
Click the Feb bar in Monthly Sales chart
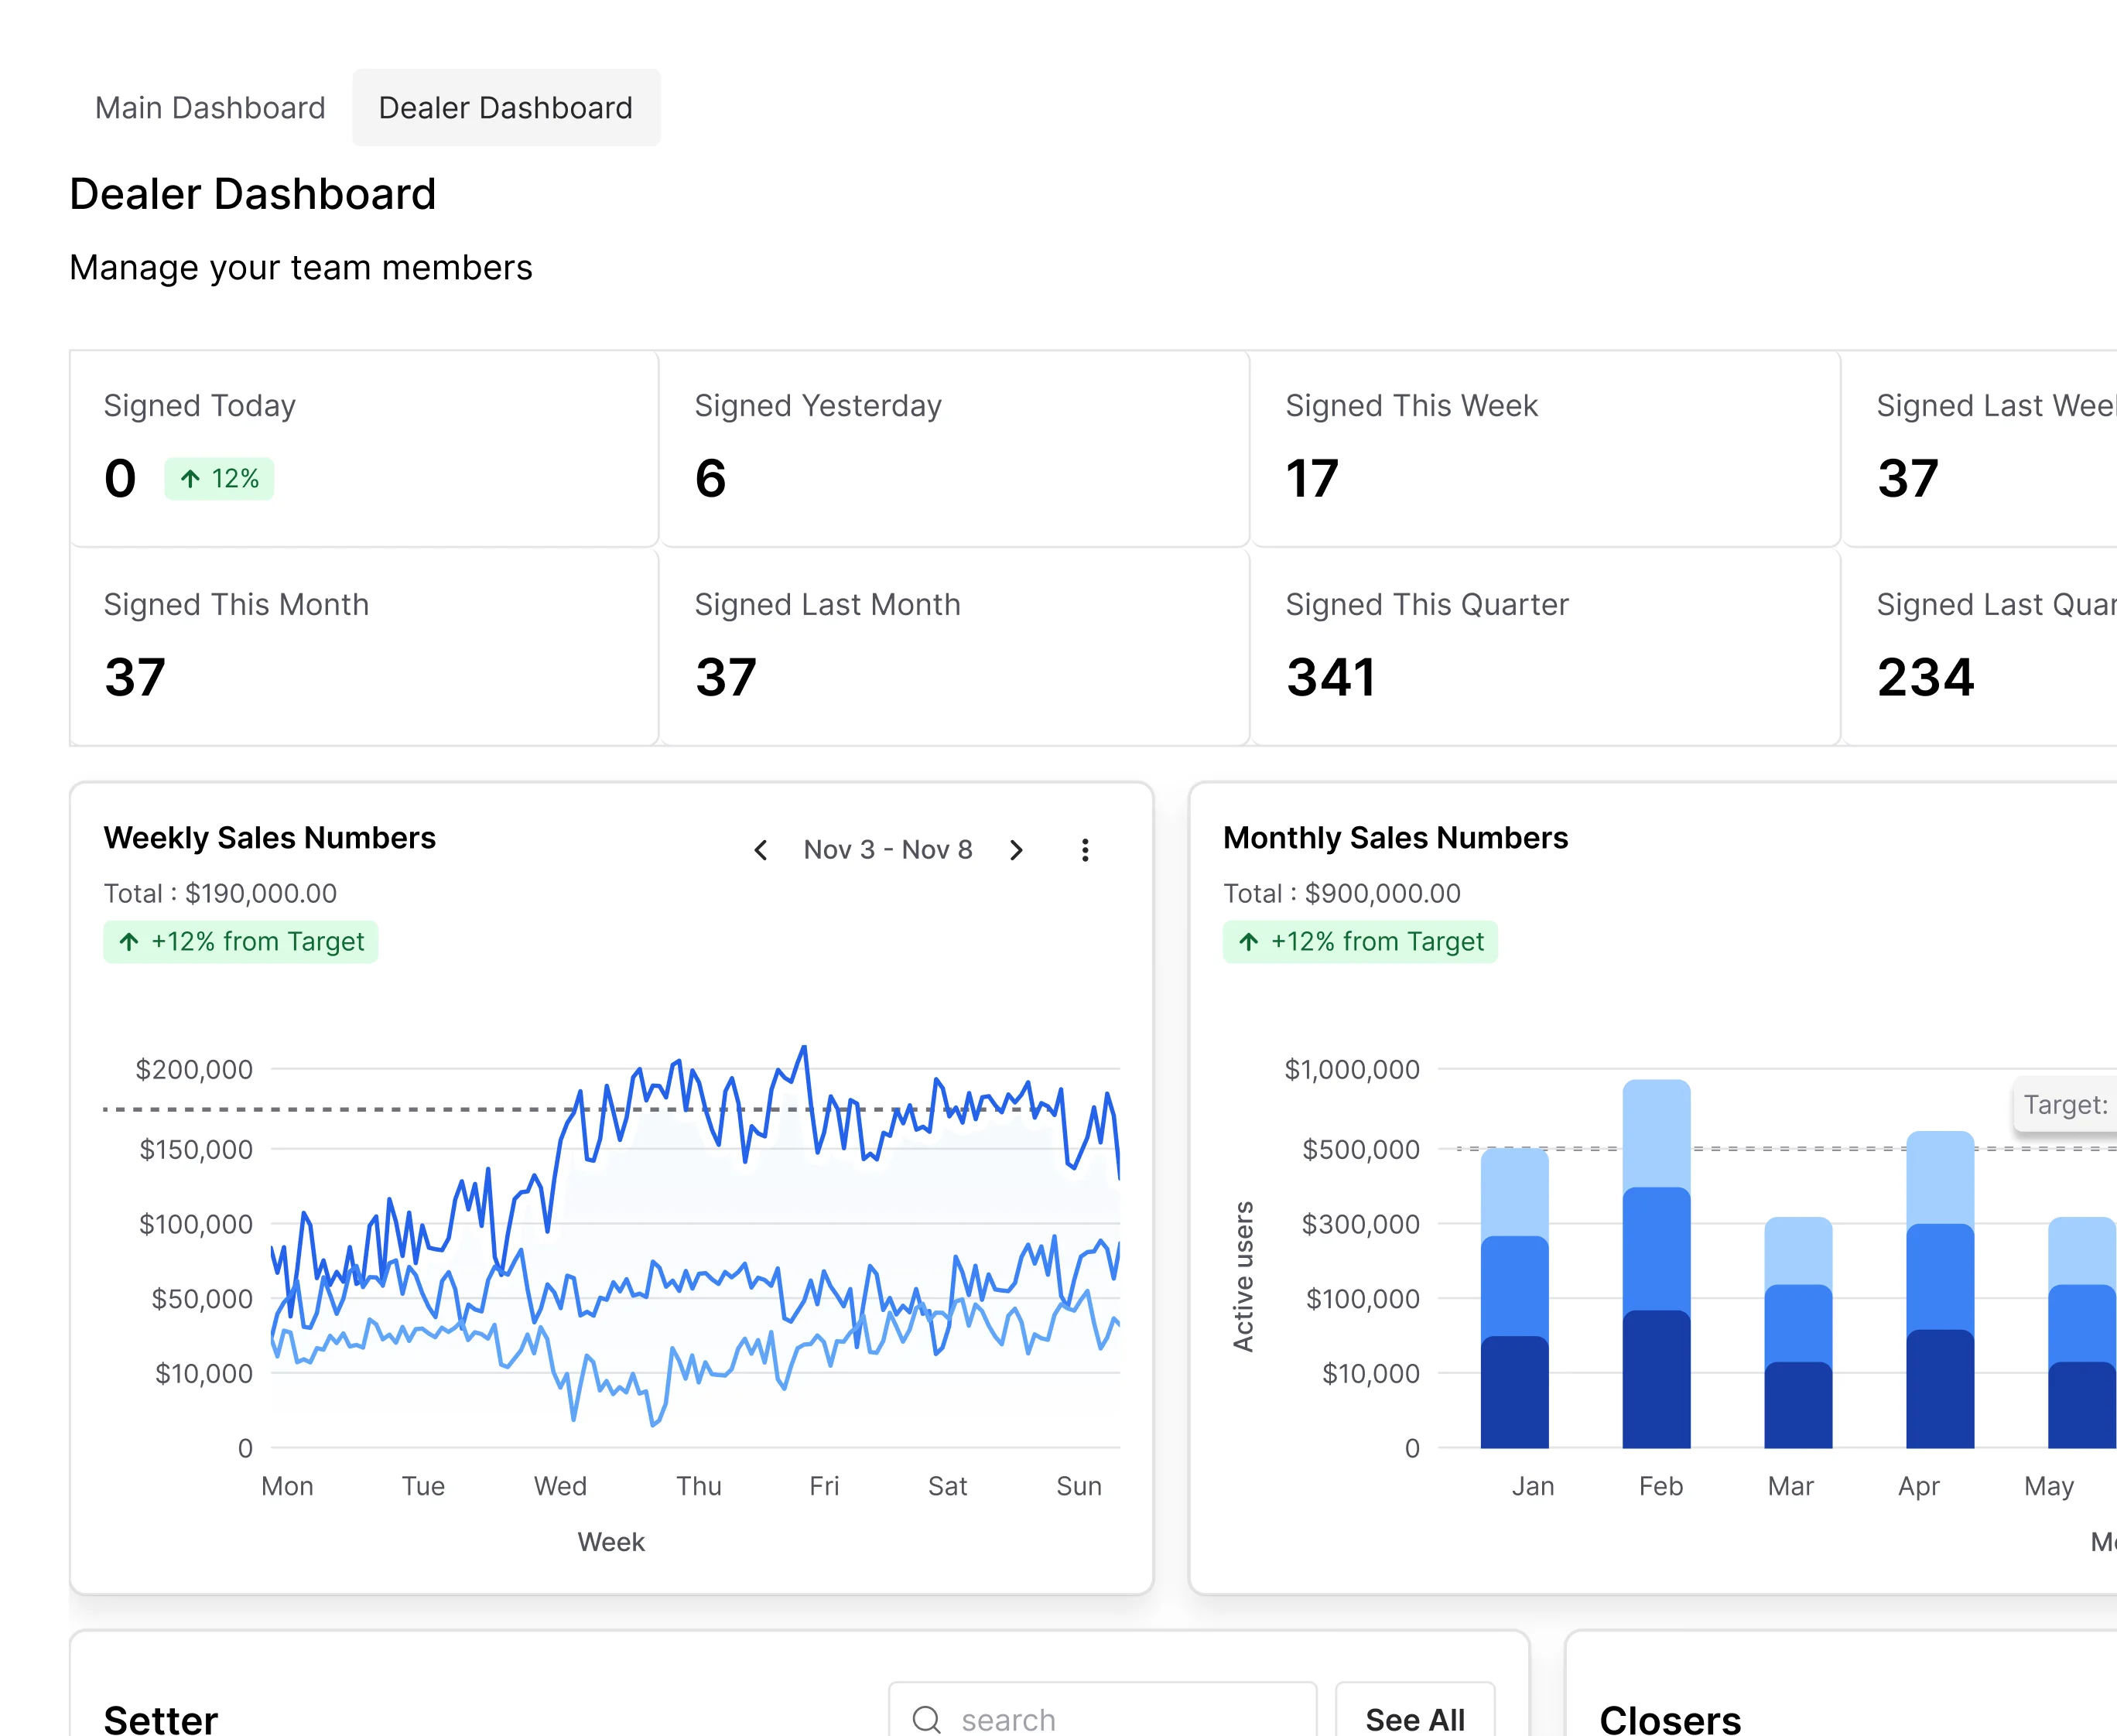(1657, 1264)
